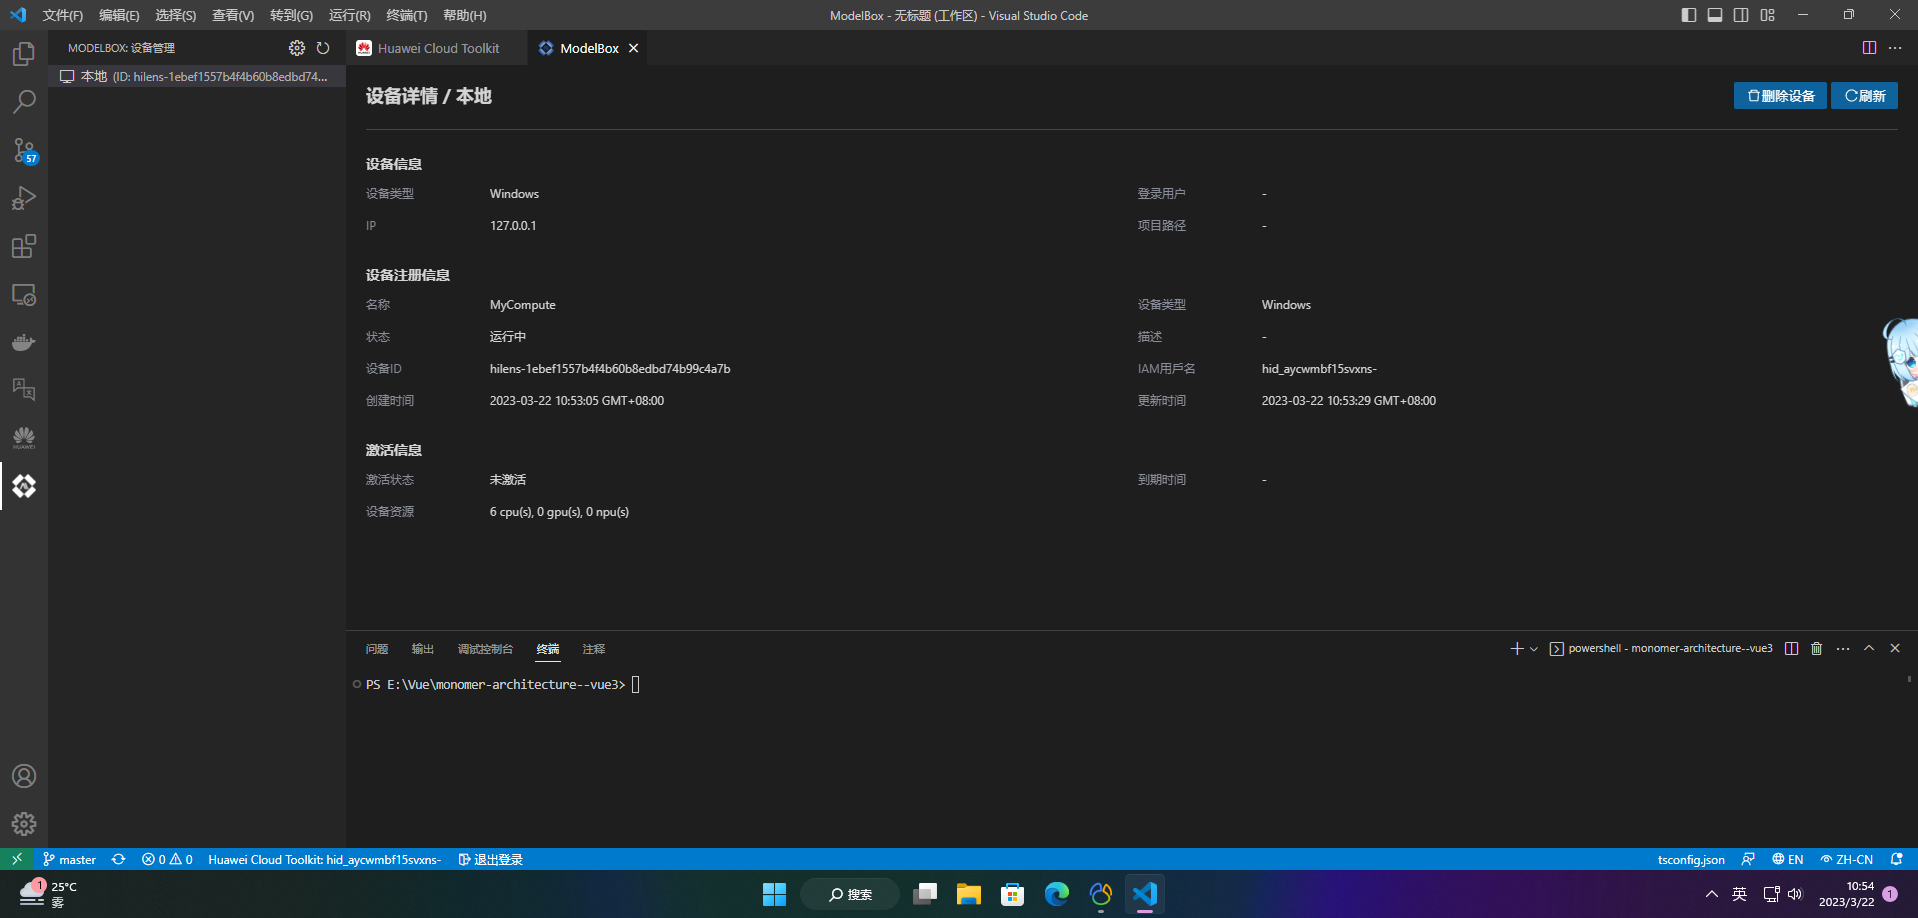Open Source Control with 57 changes

tap(24, 150)
